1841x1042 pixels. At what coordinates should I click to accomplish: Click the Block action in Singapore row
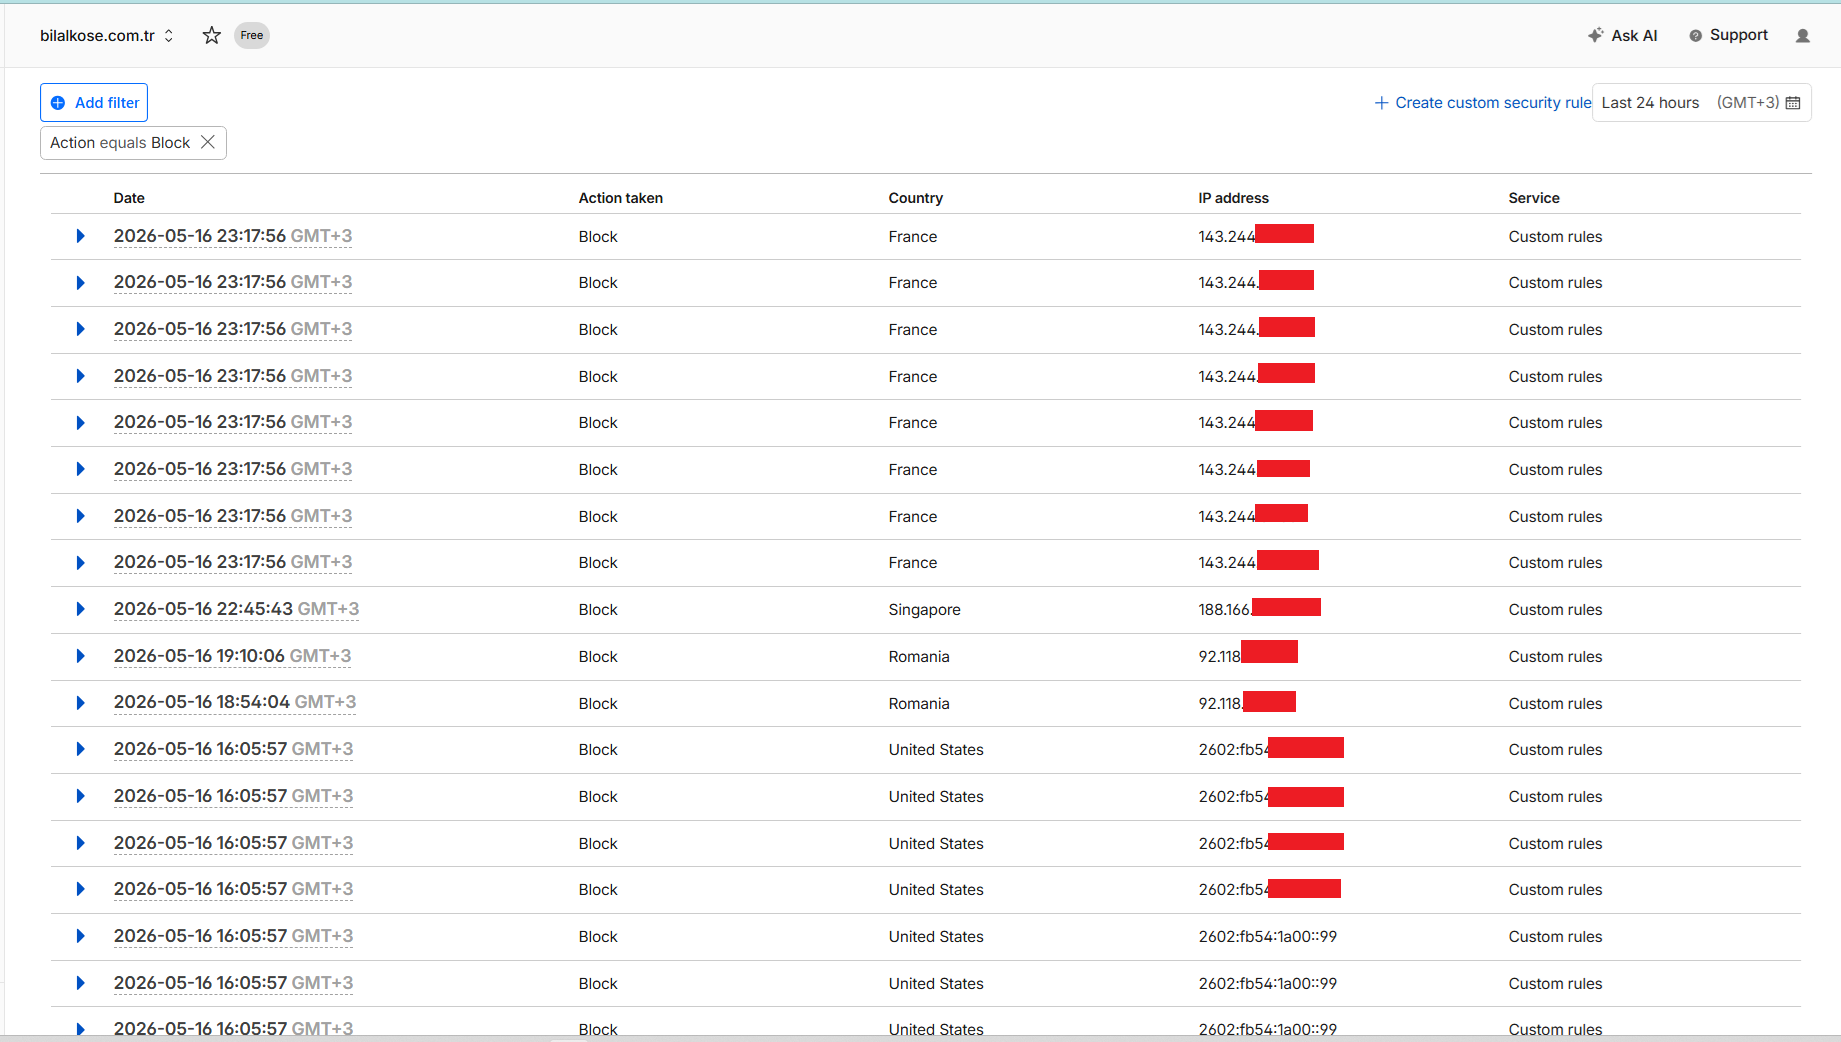coord(598,610)
